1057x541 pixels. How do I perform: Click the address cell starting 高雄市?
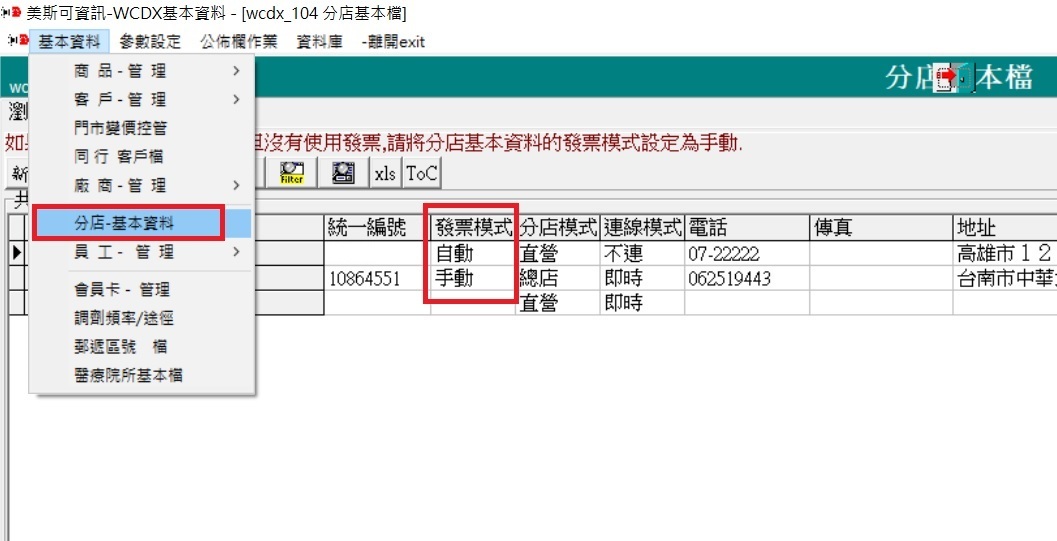click(1004, 253)
